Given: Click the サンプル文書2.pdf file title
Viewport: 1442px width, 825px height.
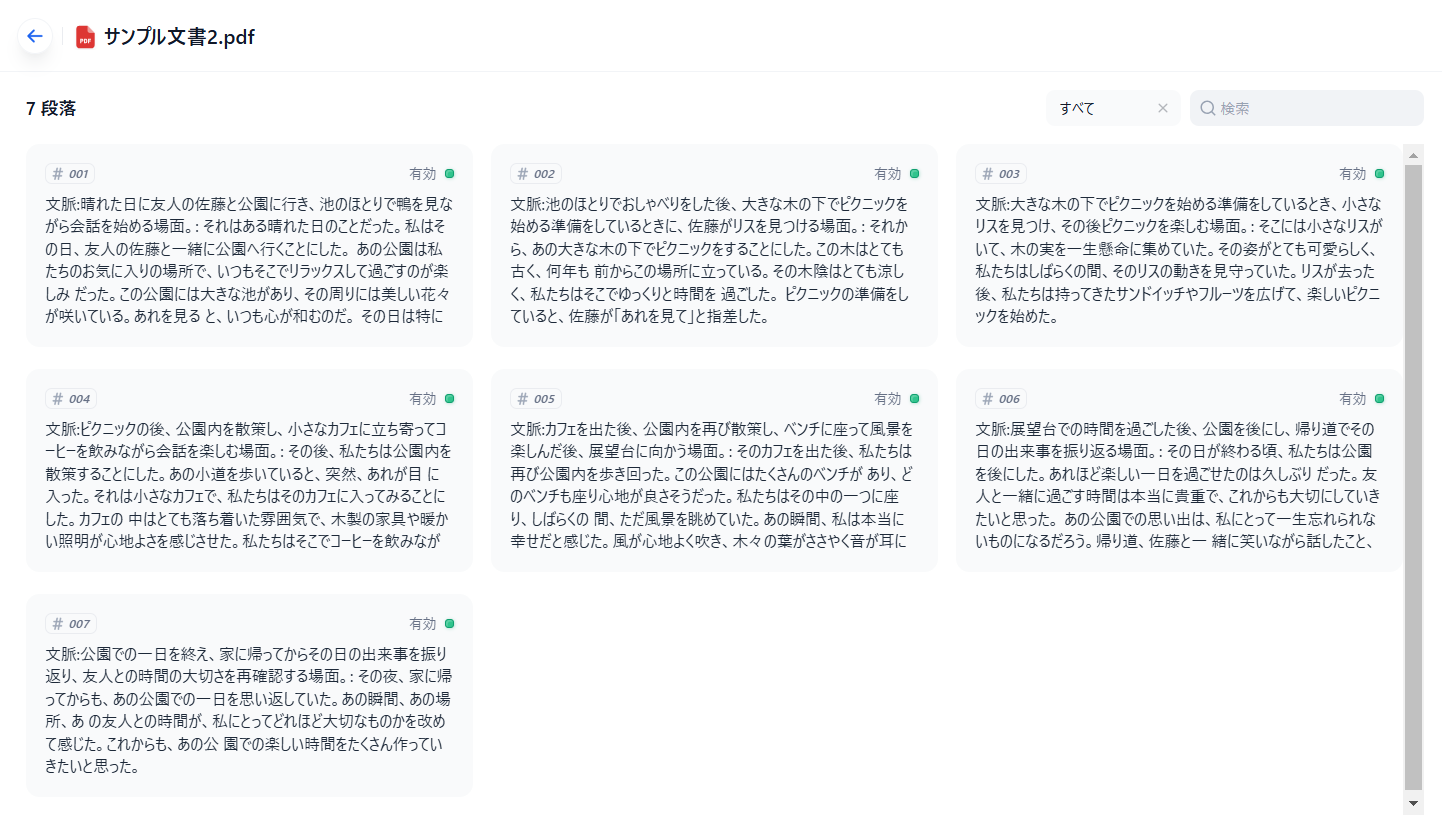Looking at the screenshot, I should [x=179, y=38].
